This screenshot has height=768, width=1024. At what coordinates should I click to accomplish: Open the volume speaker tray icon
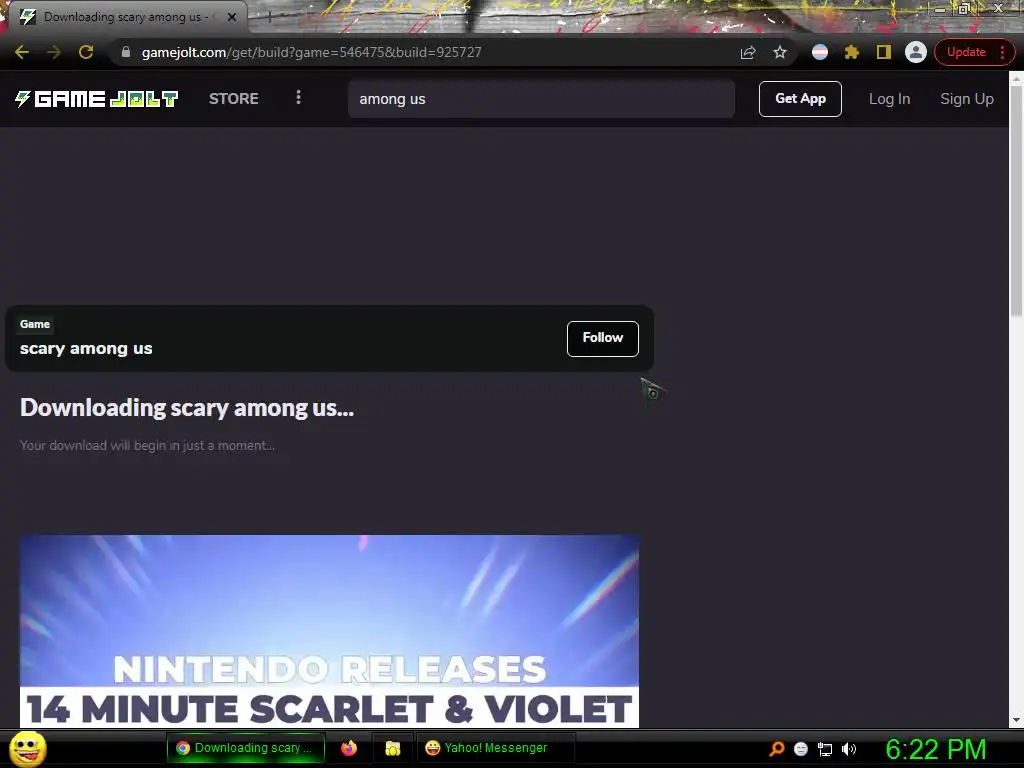(848, 749)
